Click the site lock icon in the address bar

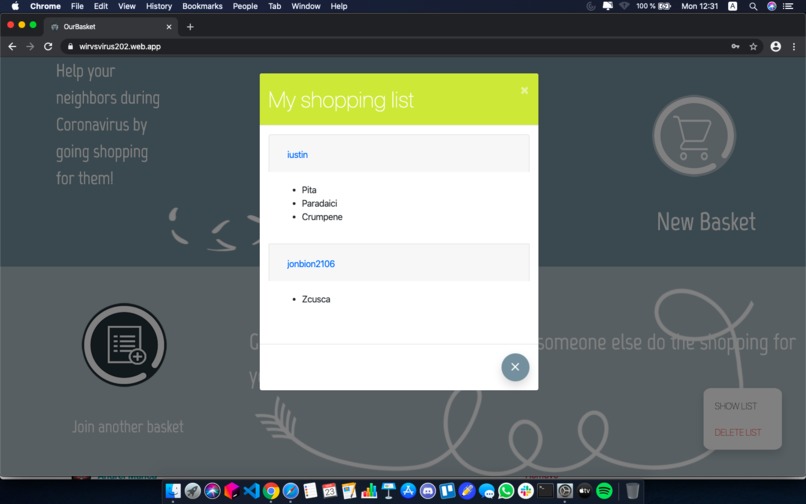pyautogui.click(x=70, y=46)
